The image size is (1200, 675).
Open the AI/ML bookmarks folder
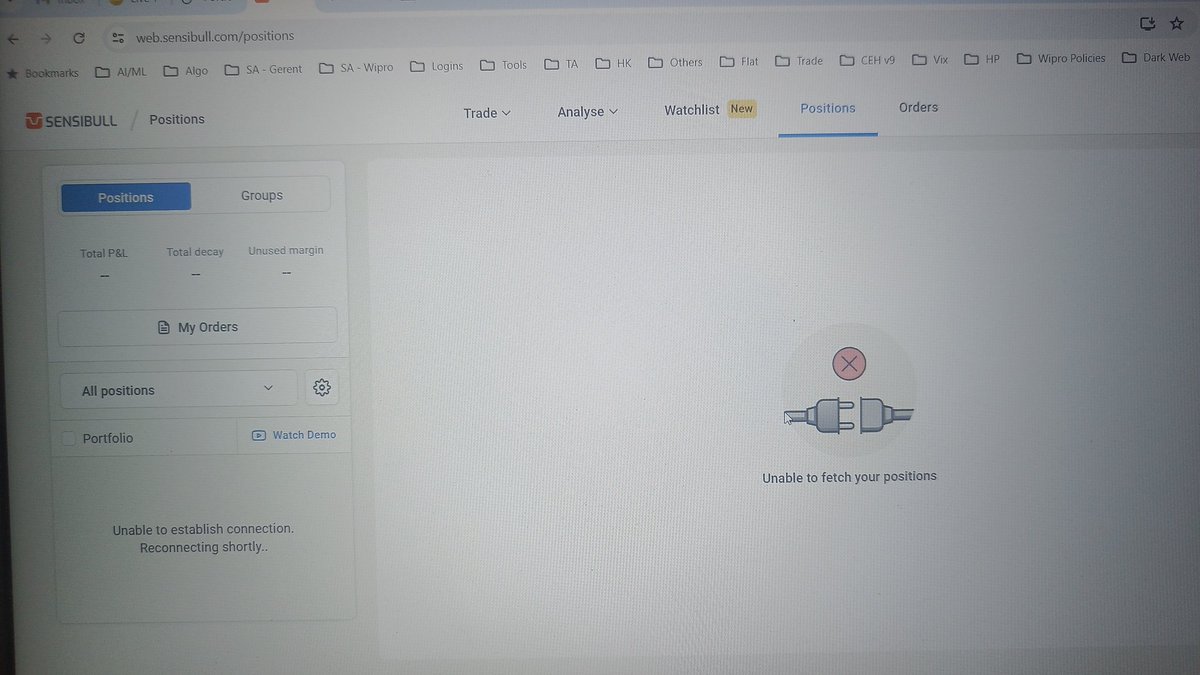pyautogui.click(x=120, y=70)
